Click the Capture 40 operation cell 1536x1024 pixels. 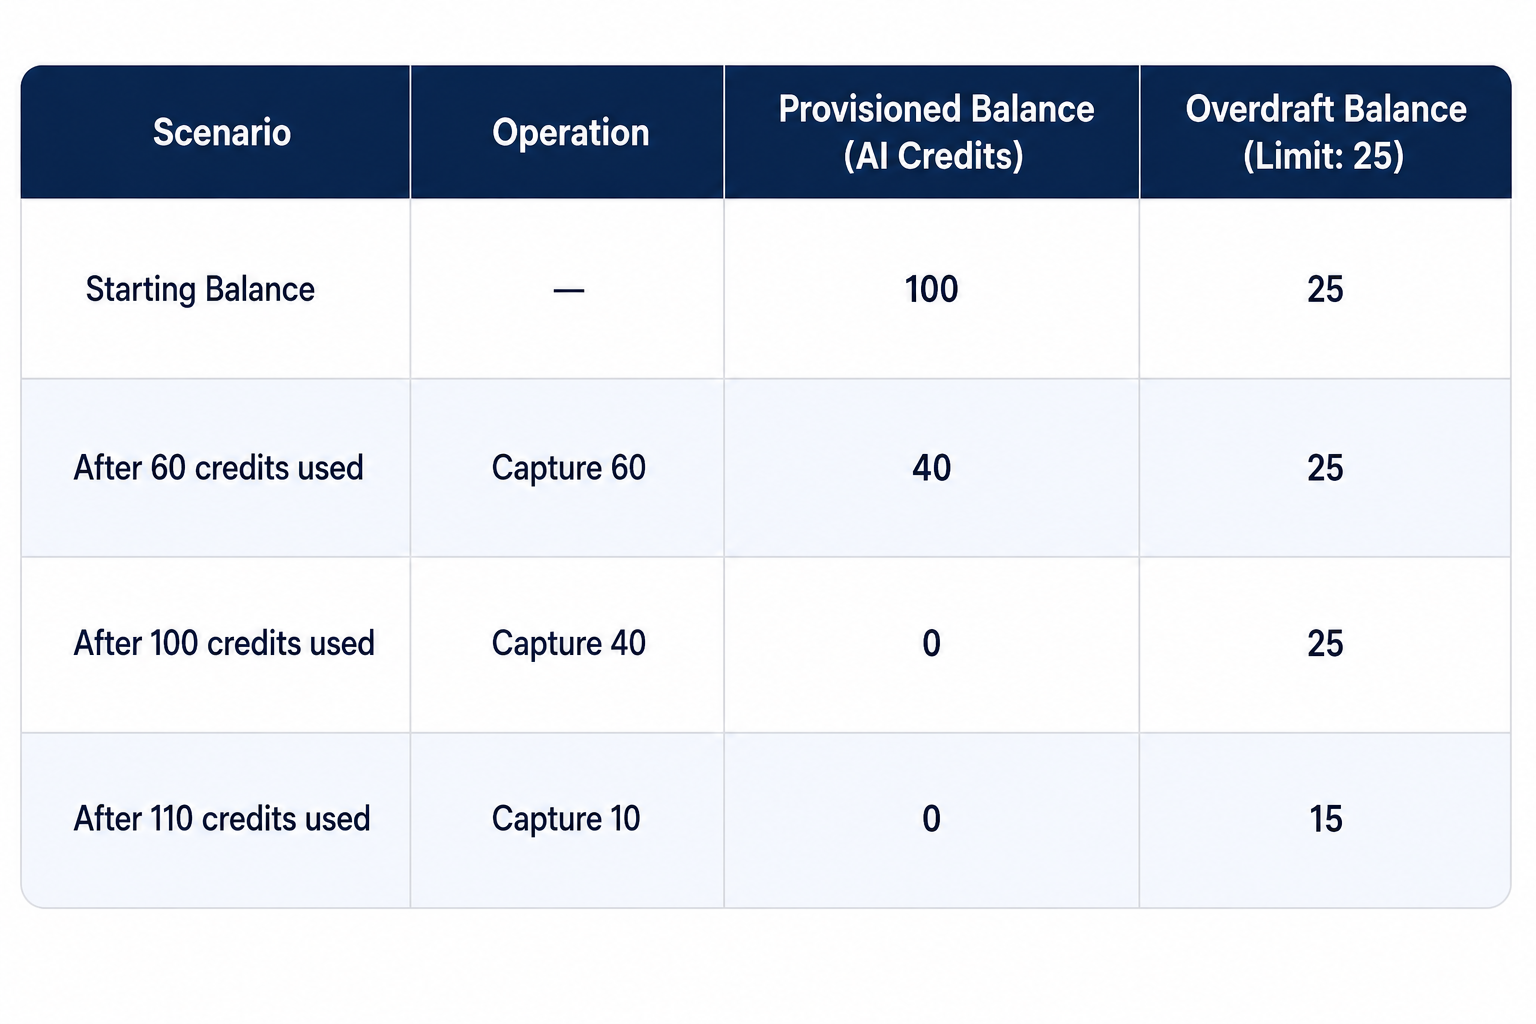tap(568, 643)
